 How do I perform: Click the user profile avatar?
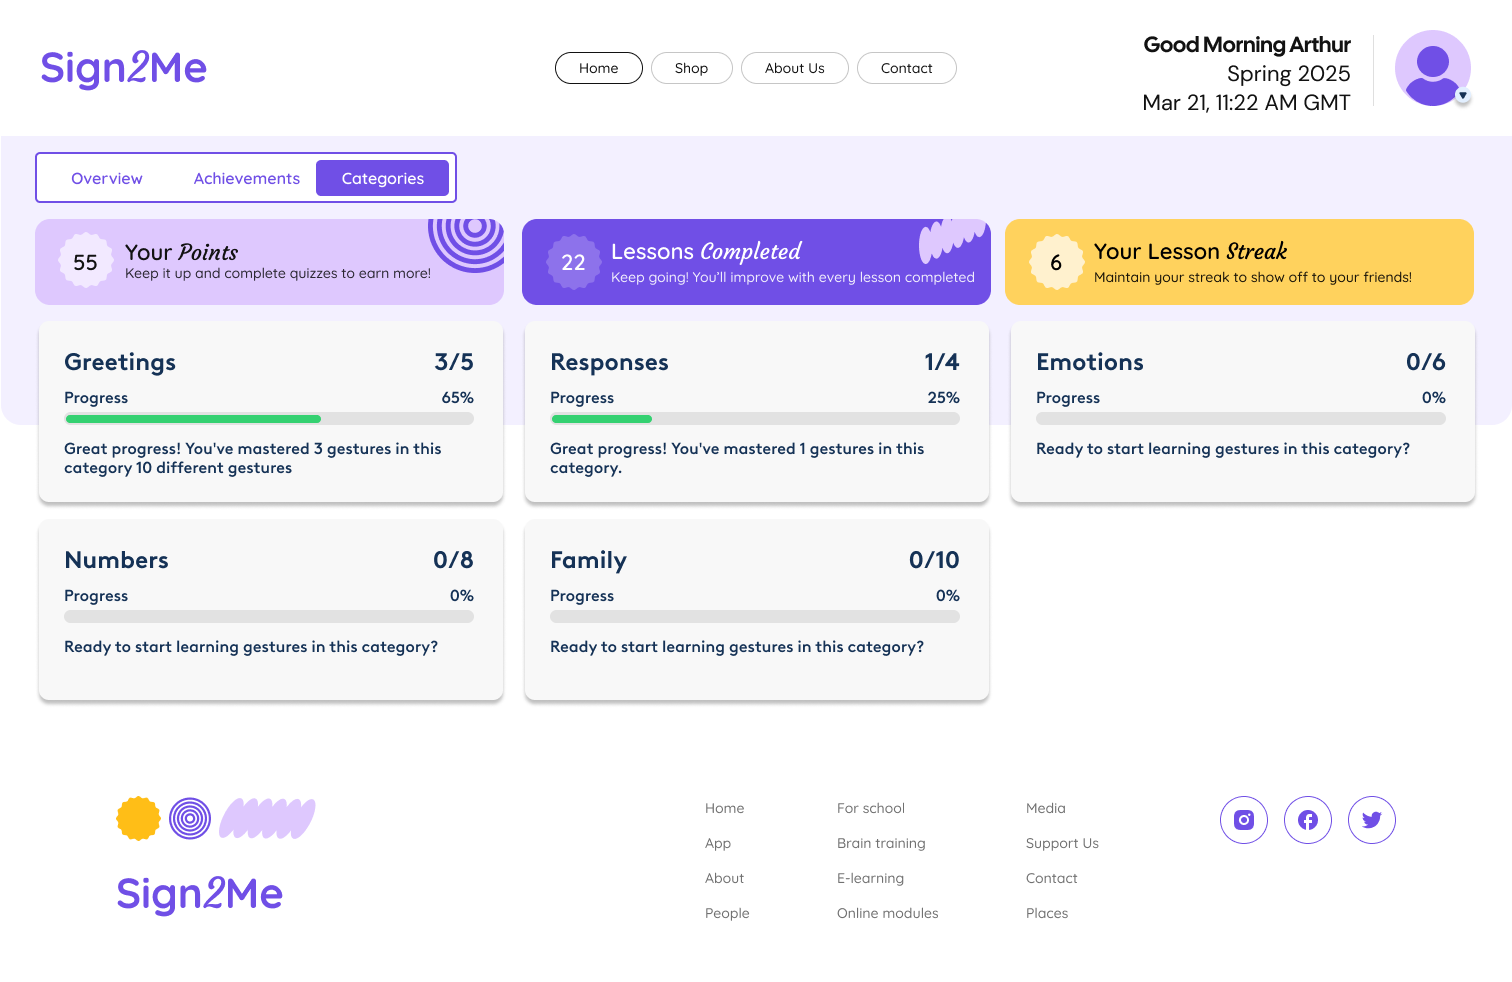[1432, 68]
